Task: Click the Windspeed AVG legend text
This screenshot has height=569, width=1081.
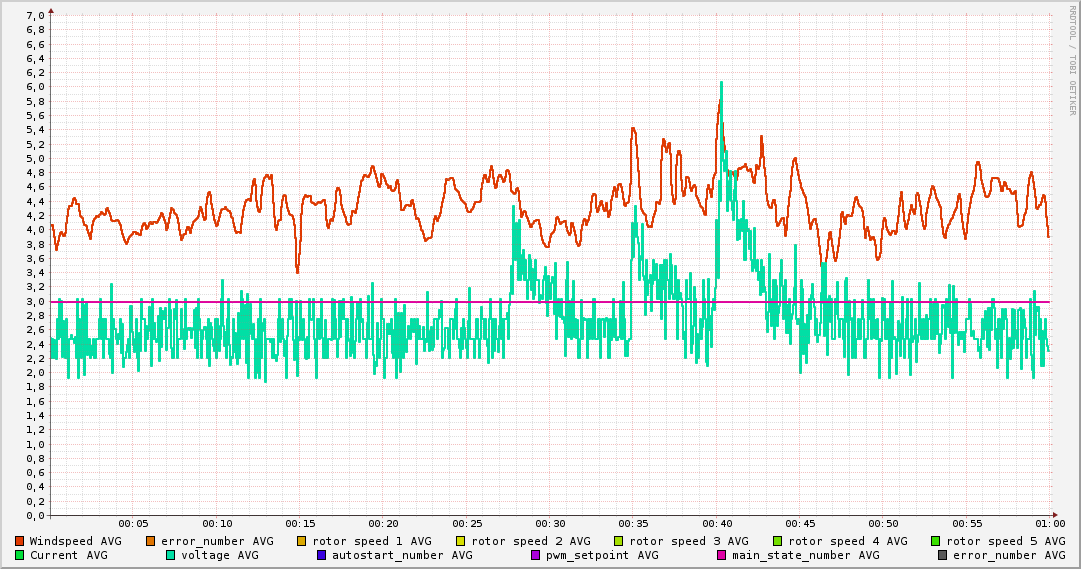Action: pyautogui.click(x=75, y=541)
